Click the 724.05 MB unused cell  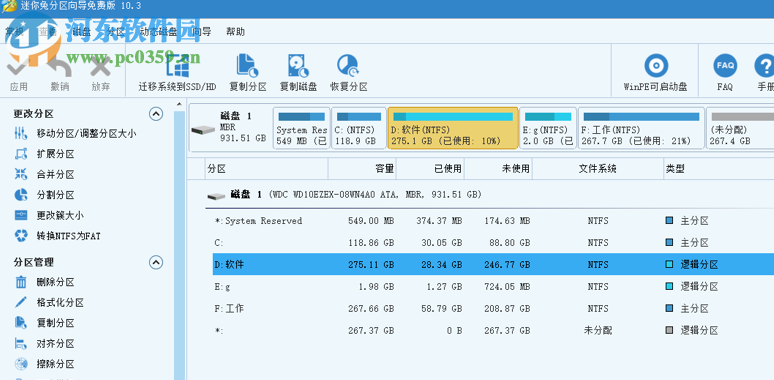(x=507, y=287)
